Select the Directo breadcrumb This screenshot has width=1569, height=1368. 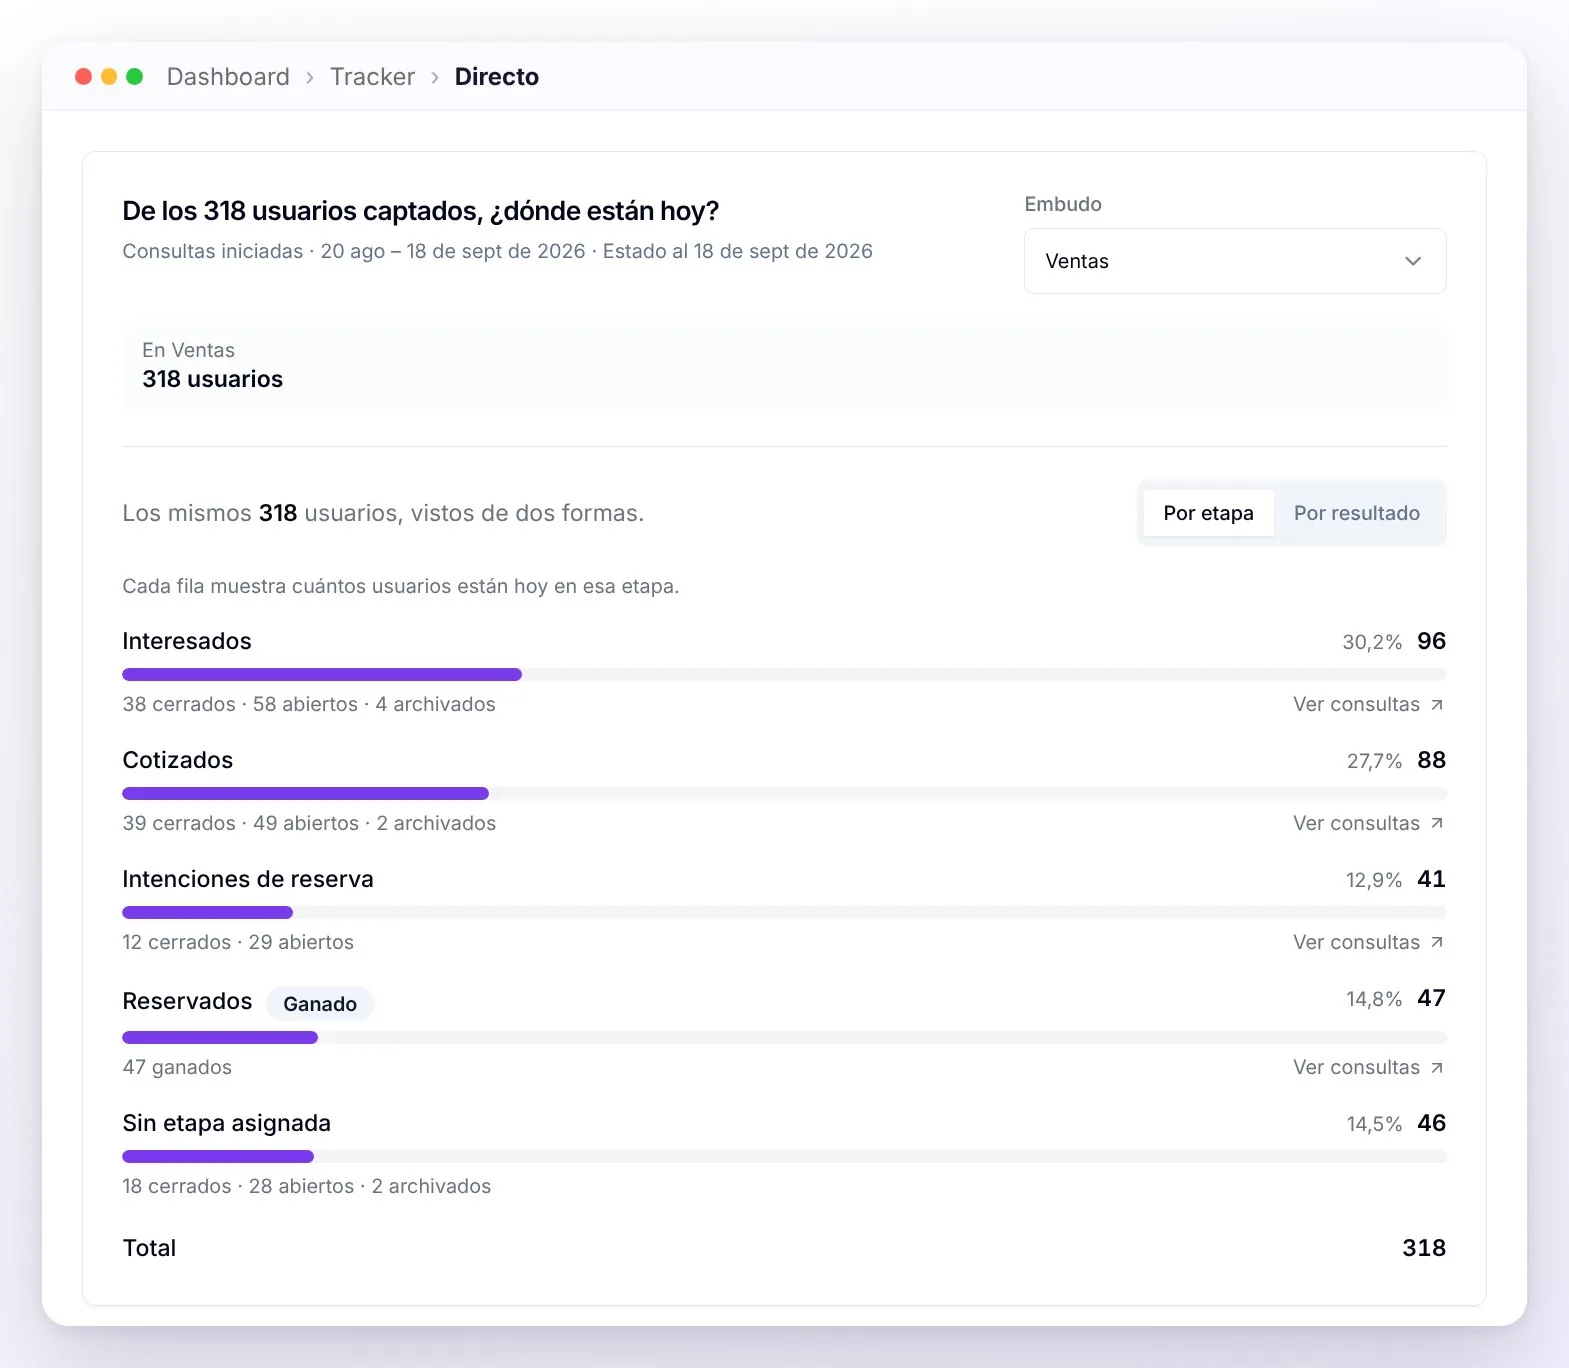click(x=497, y=77)
